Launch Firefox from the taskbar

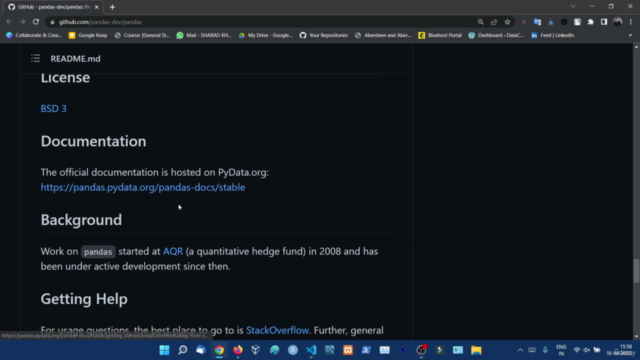pos(238,350)
